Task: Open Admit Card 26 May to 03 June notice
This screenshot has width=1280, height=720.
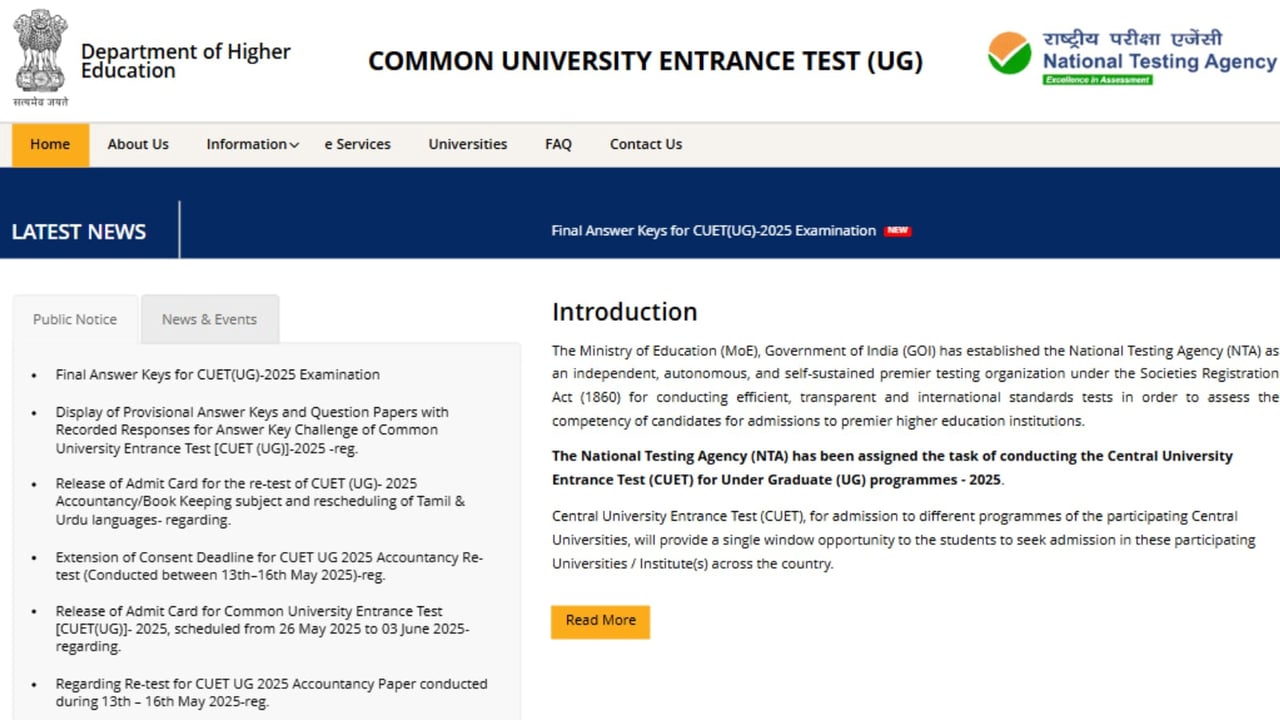Action: [263, 629]
